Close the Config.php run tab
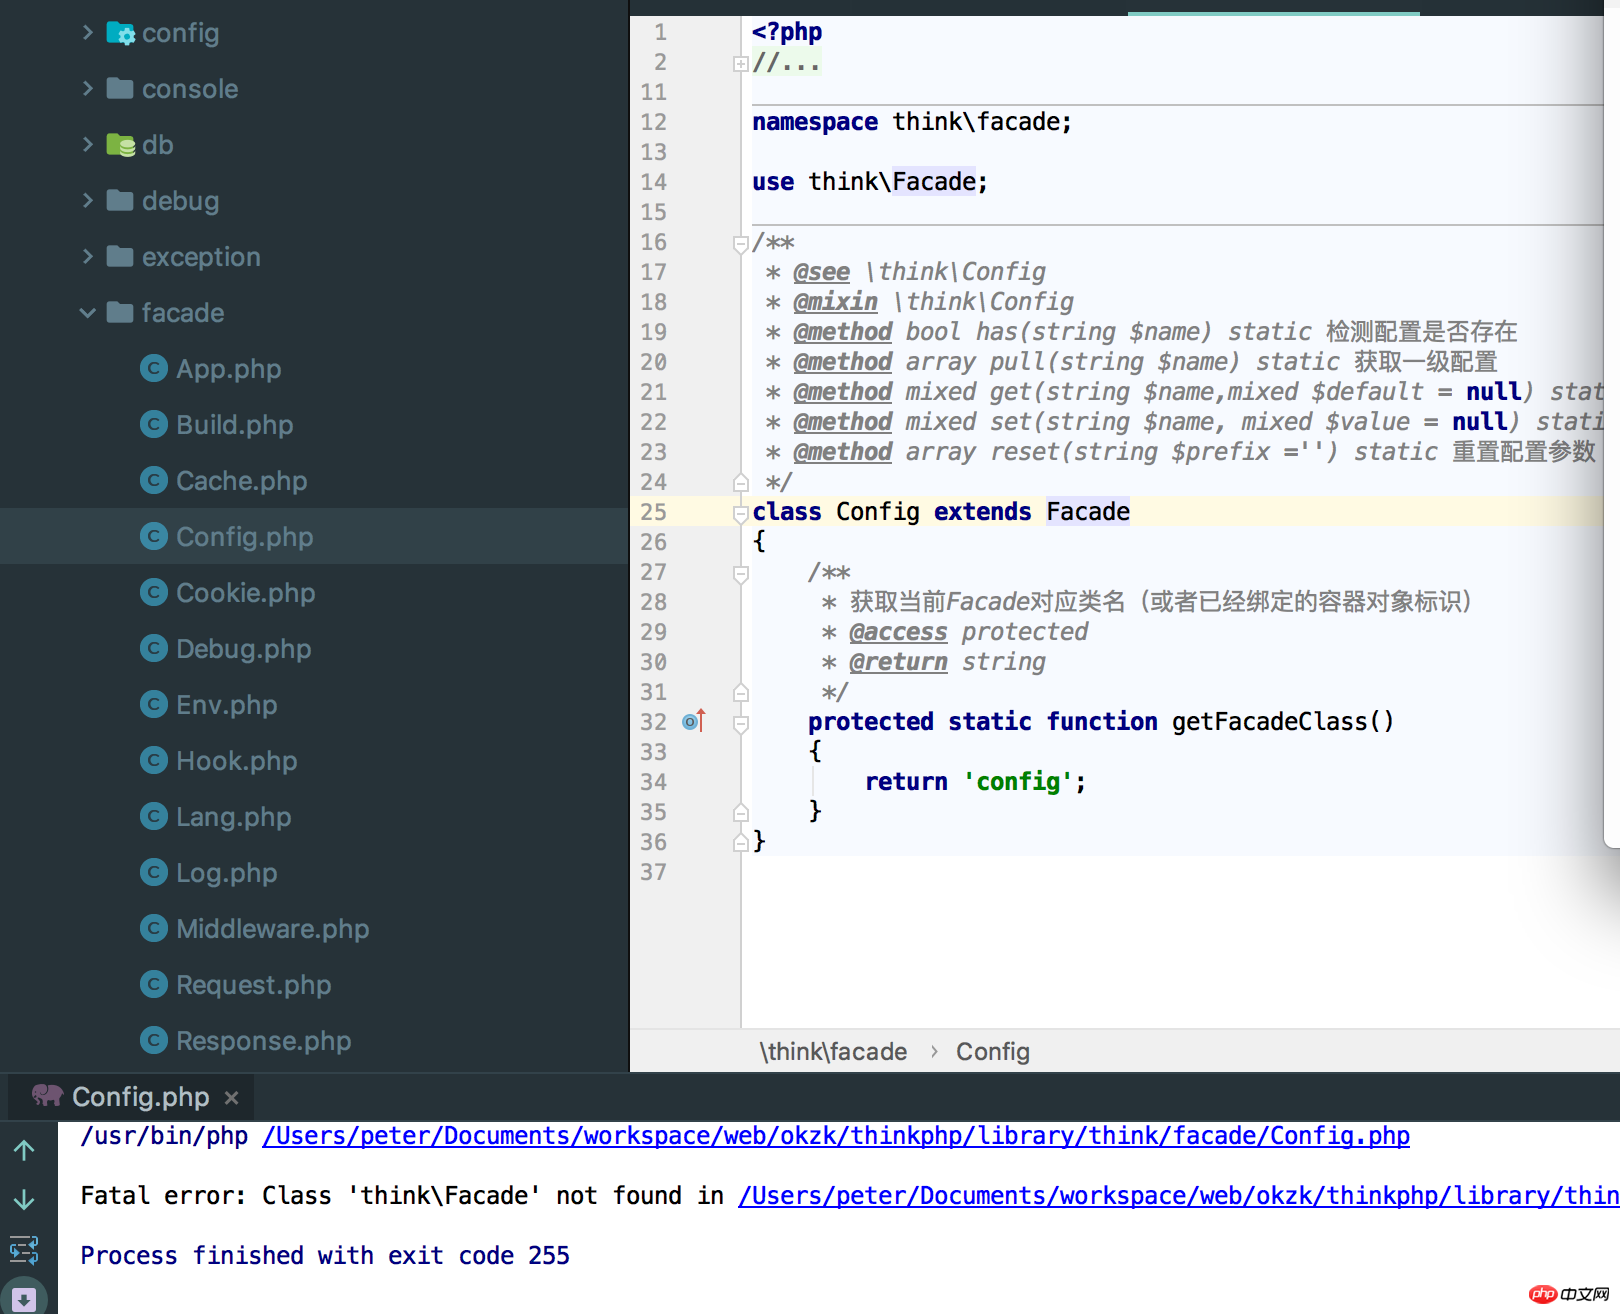The width and height of the screenshot is (1620, 1314). [231, 1098]
